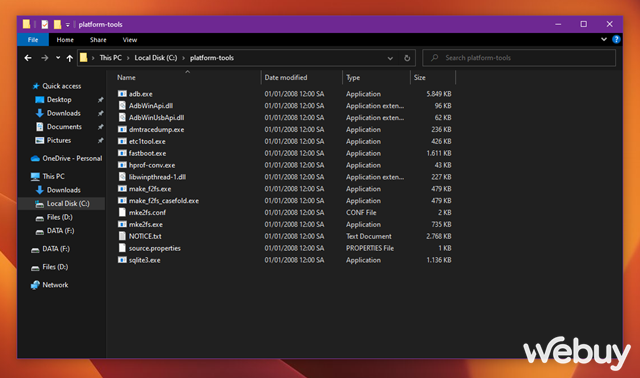Expand the address bar history dropdown

click(390, 58)
